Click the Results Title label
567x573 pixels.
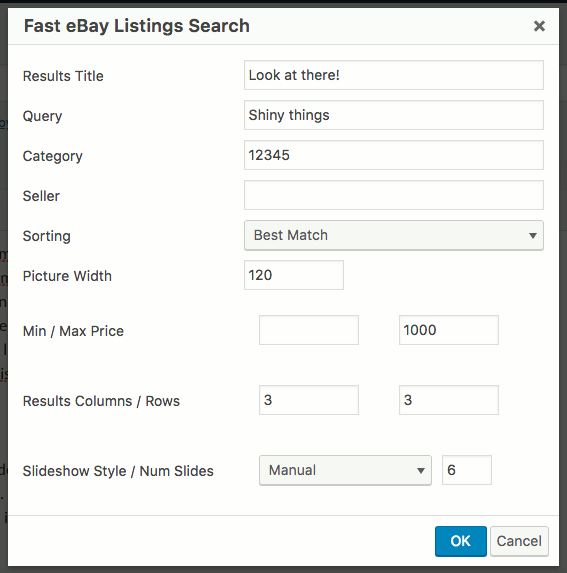63,76
